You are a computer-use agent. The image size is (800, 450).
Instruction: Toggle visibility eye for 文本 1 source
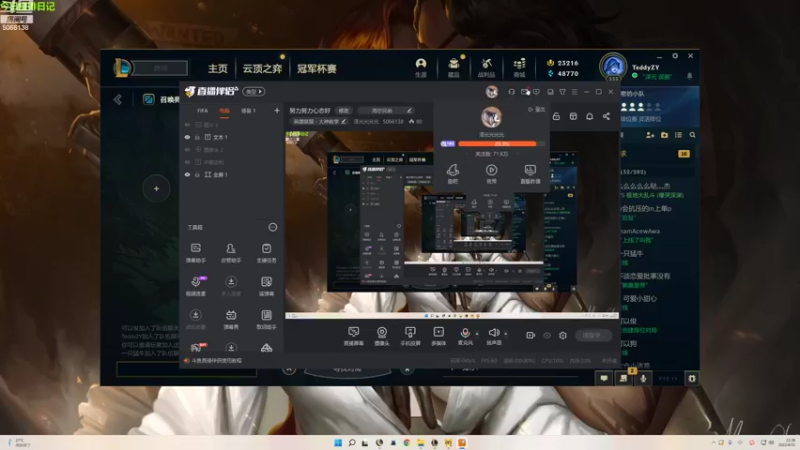[x=187, y=137]
